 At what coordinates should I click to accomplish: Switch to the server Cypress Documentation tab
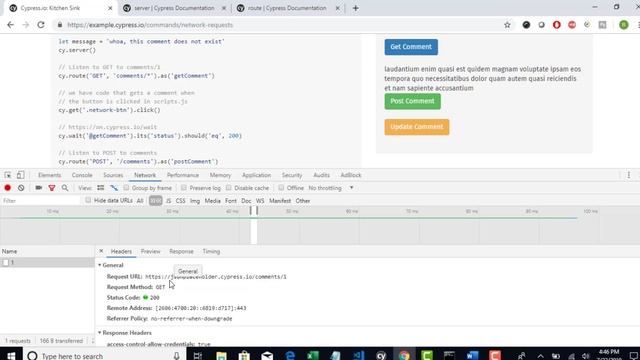click(174, 8)
